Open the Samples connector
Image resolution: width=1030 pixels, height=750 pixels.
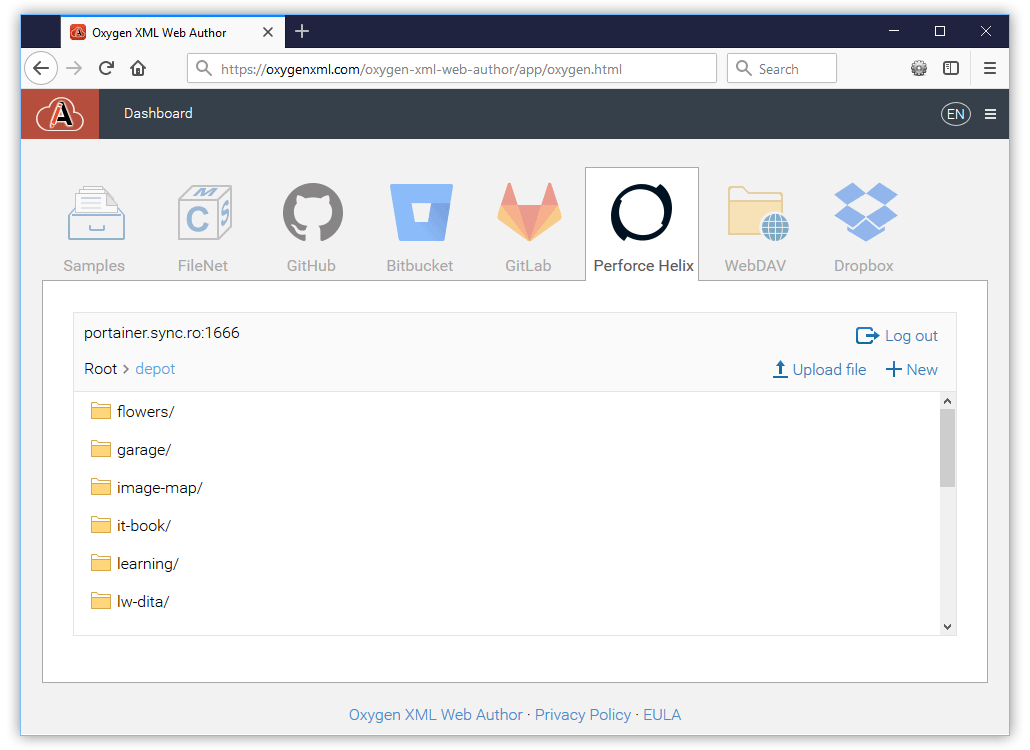pos(95,227)
